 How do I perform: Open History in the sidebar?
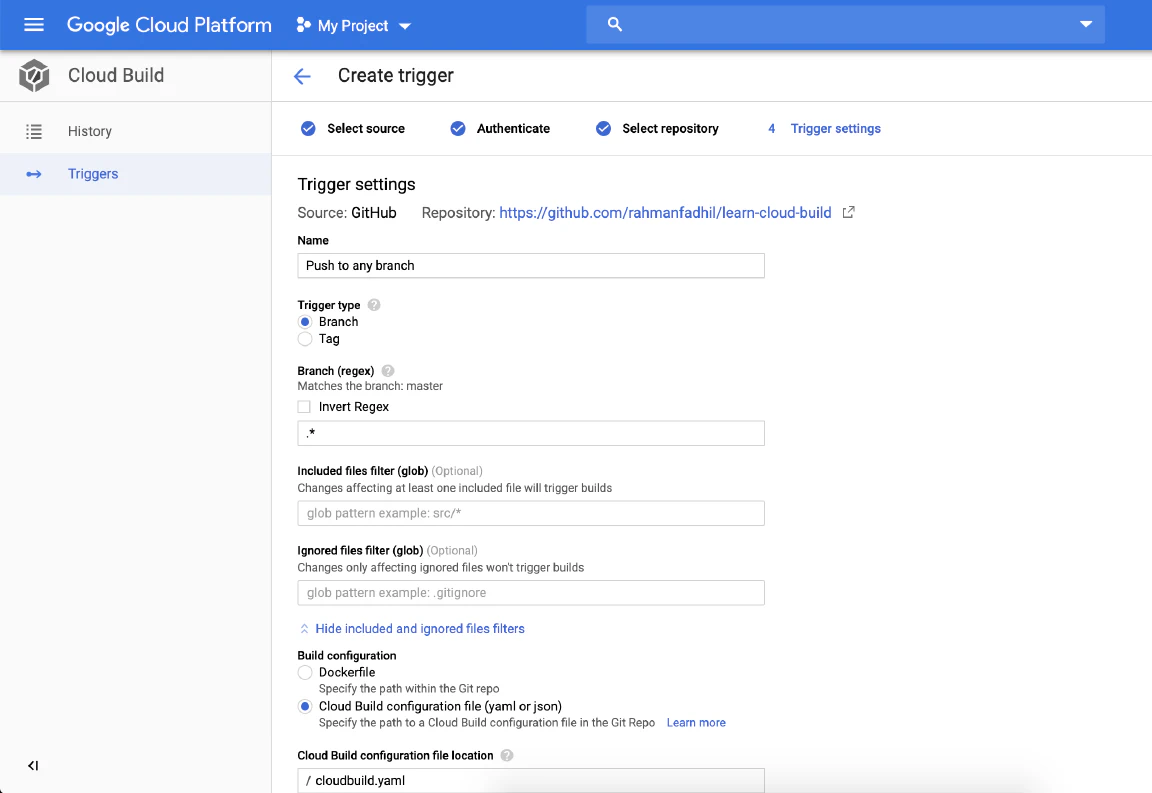tap(135, 132)
